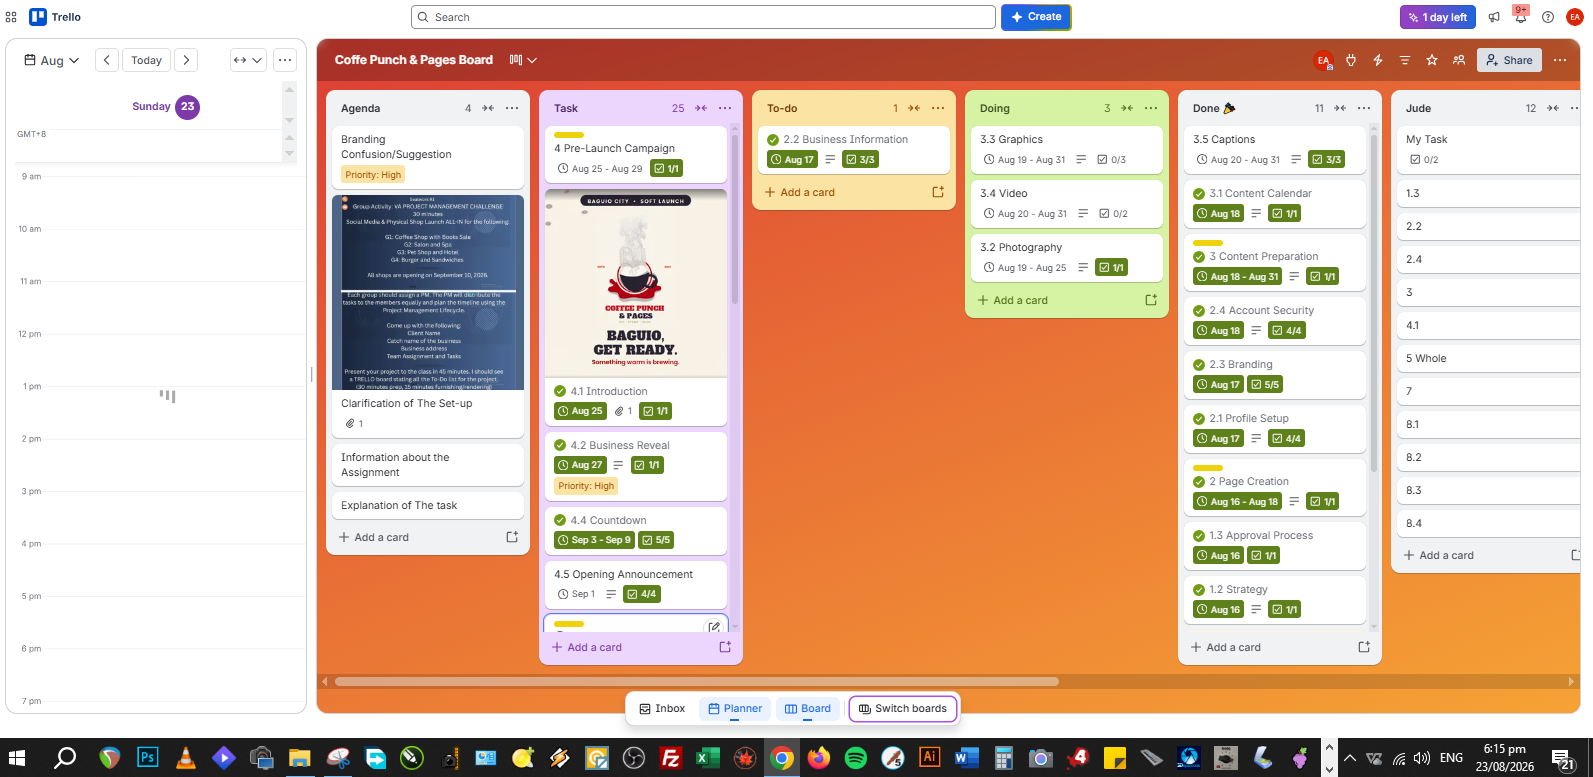Click the Today button in planner

click(147, 60)
